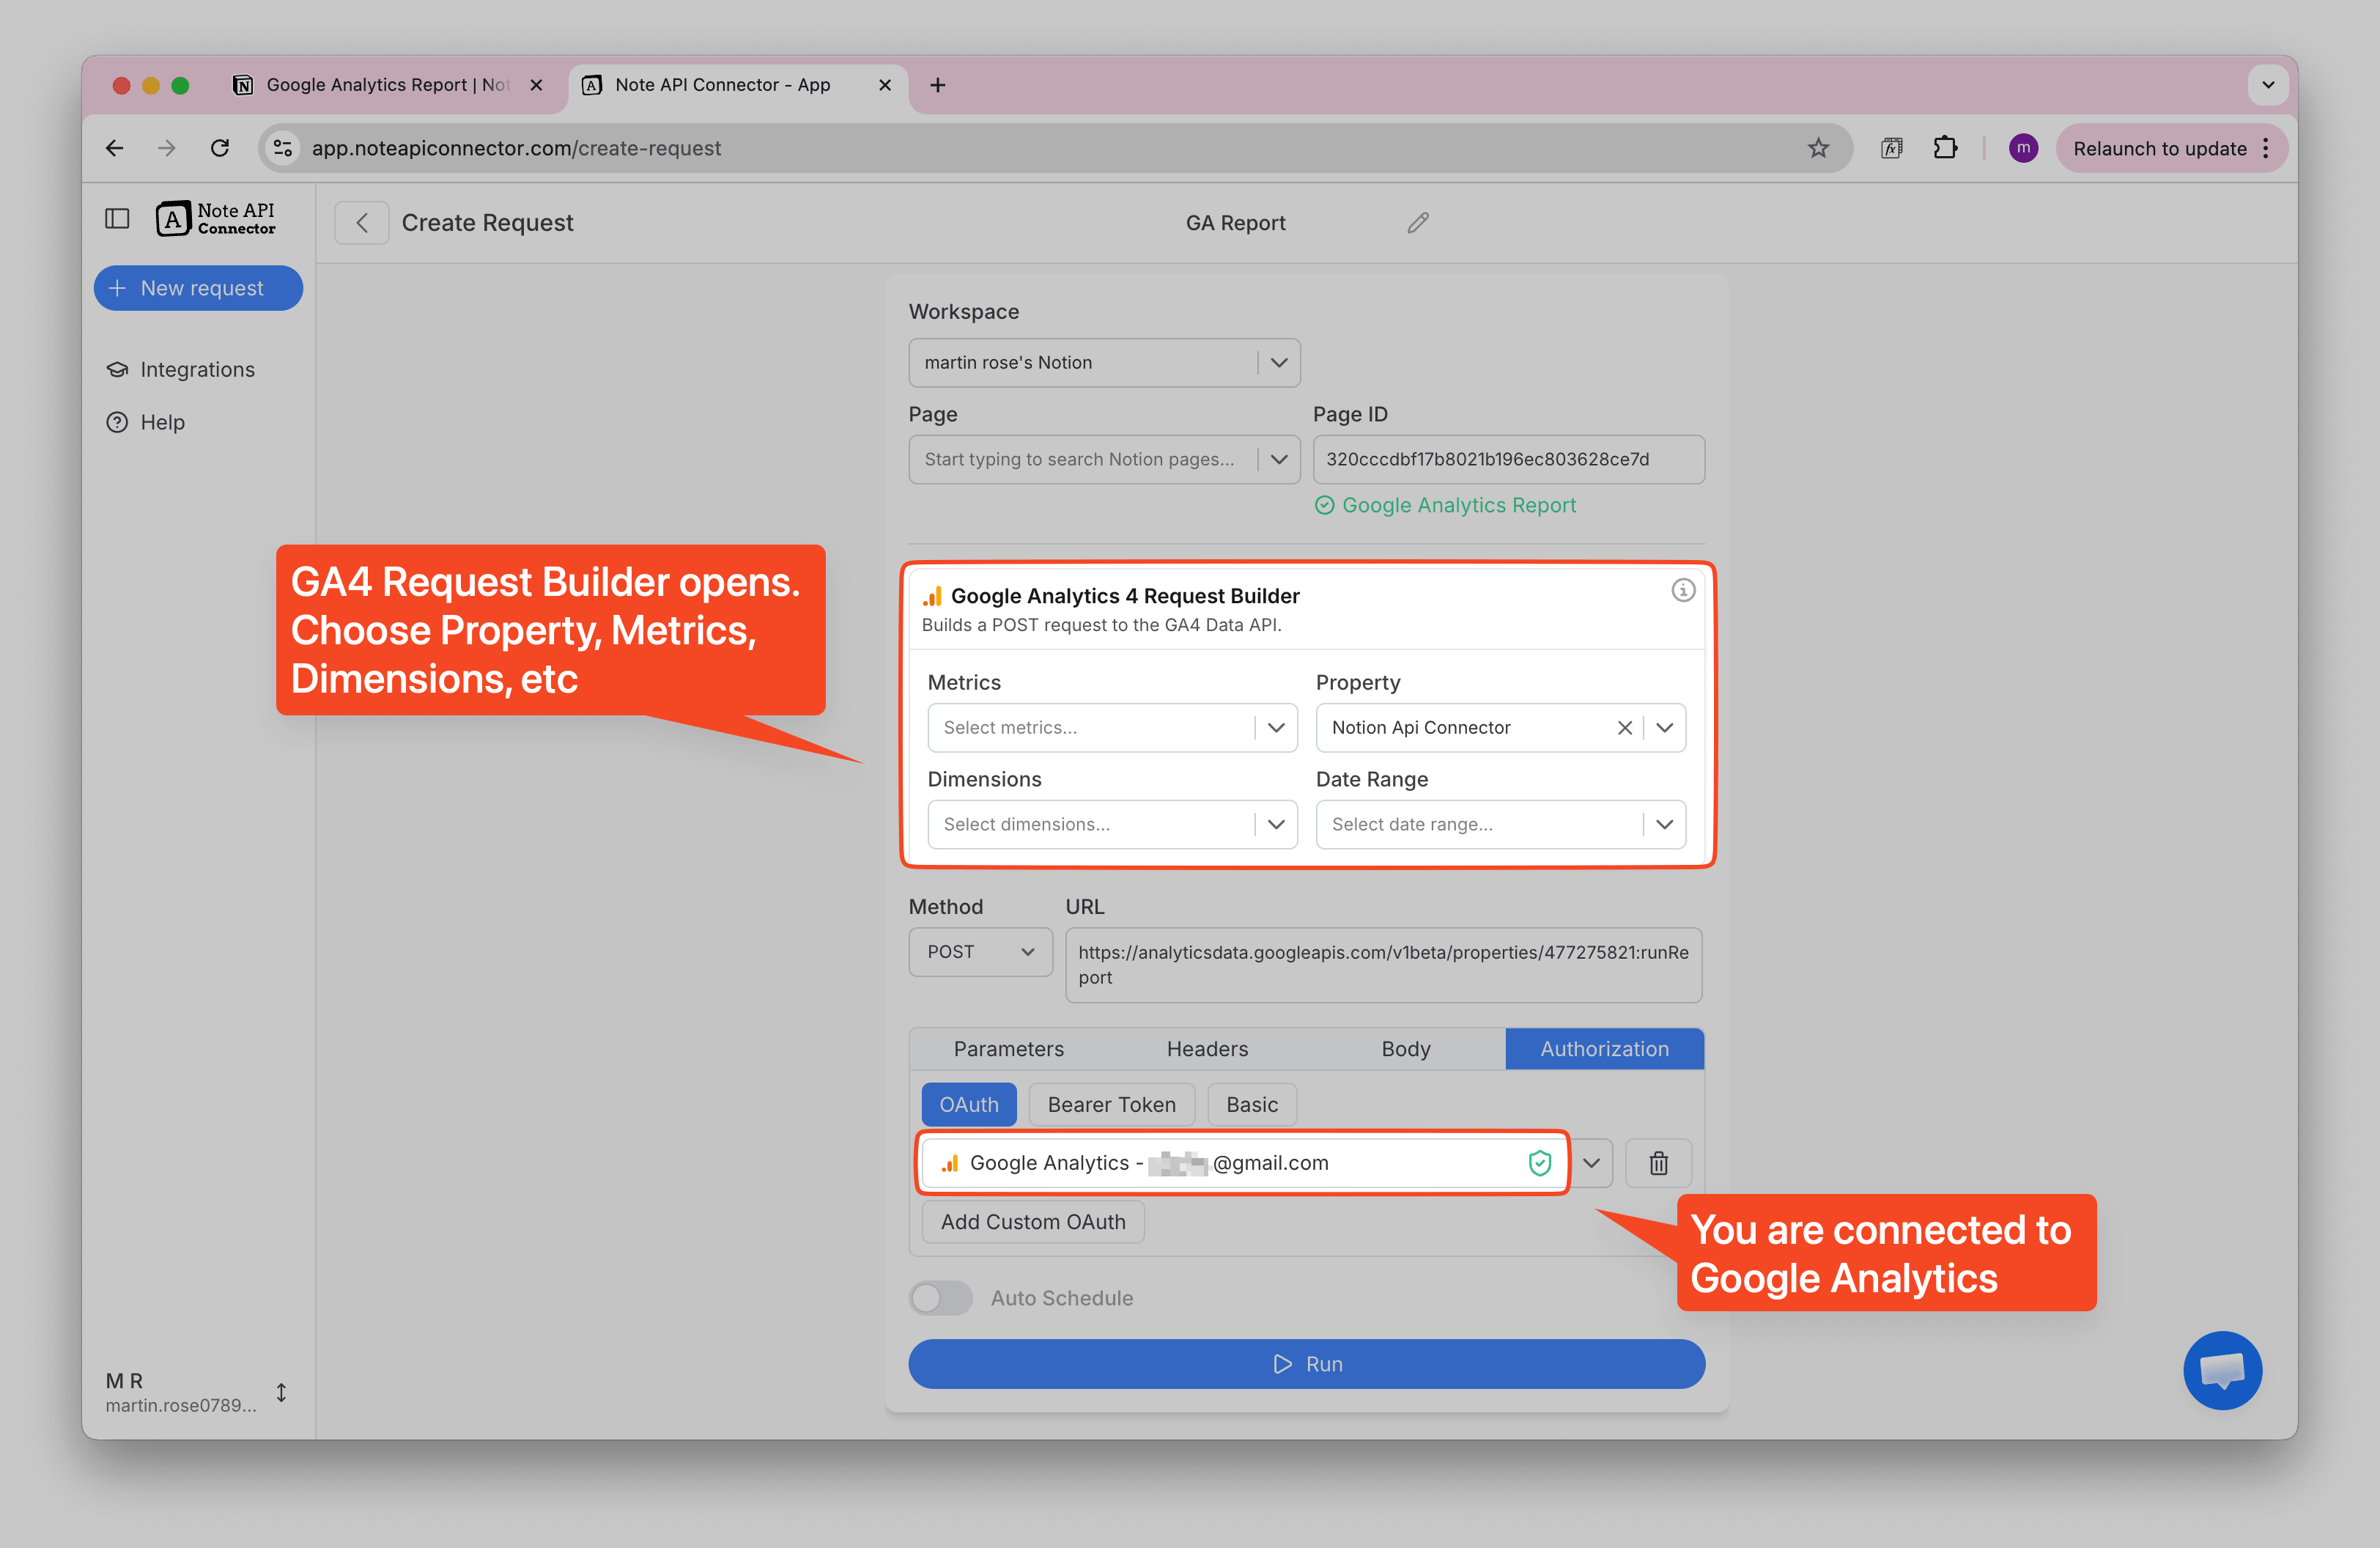This screenshot has height=1548, width=2380.
Task: Toggle the sidebar collapse icon
Action: (x=117, y=218)
